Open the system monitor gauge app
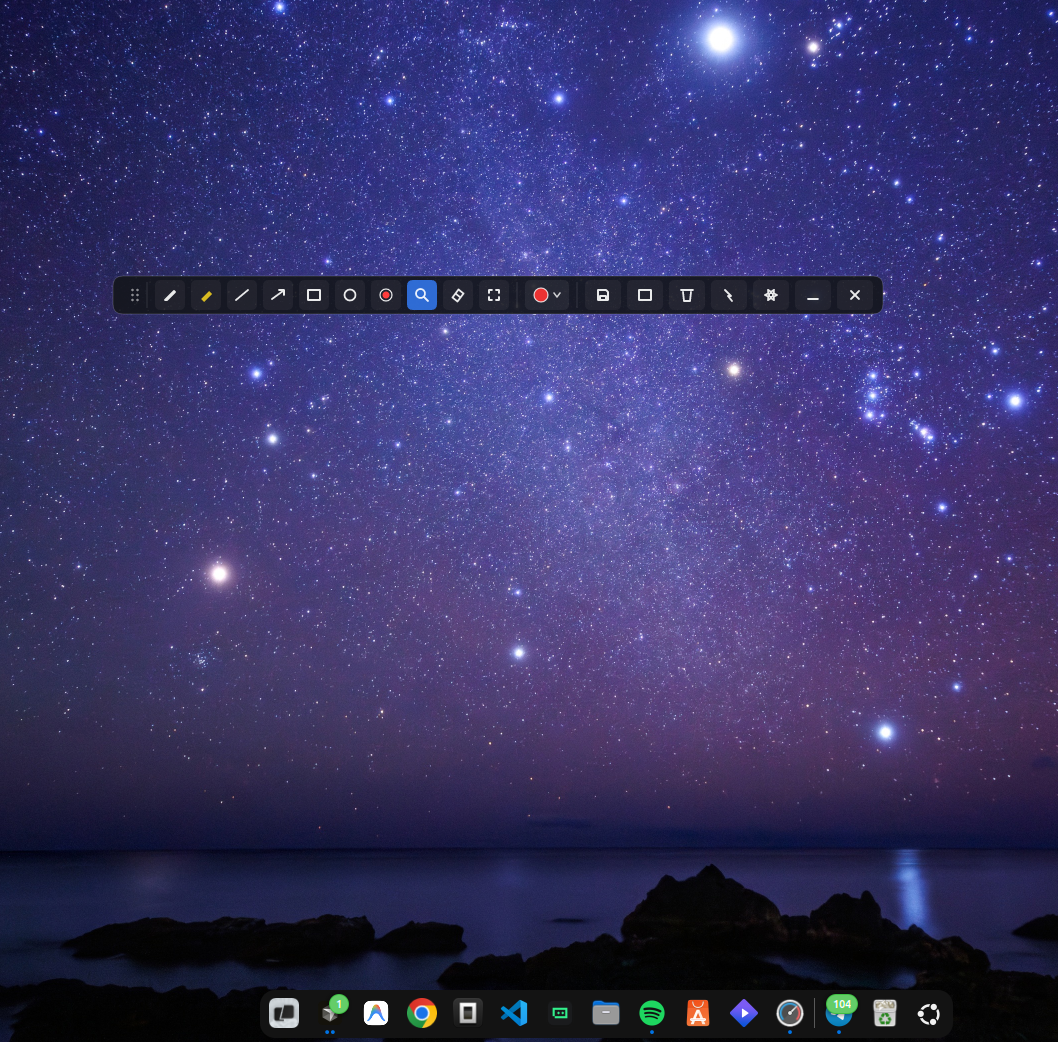 click(789, 1013)
